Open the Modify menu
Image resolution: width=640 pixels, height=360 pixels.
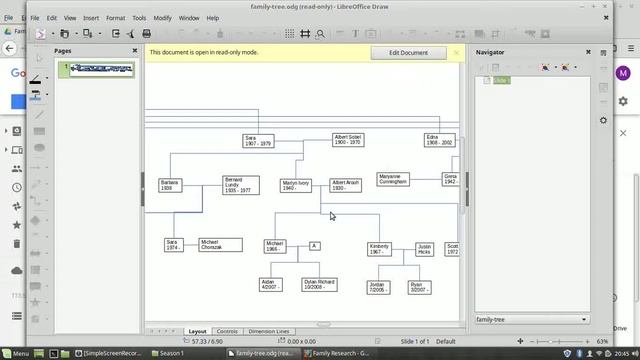(162, 18)
